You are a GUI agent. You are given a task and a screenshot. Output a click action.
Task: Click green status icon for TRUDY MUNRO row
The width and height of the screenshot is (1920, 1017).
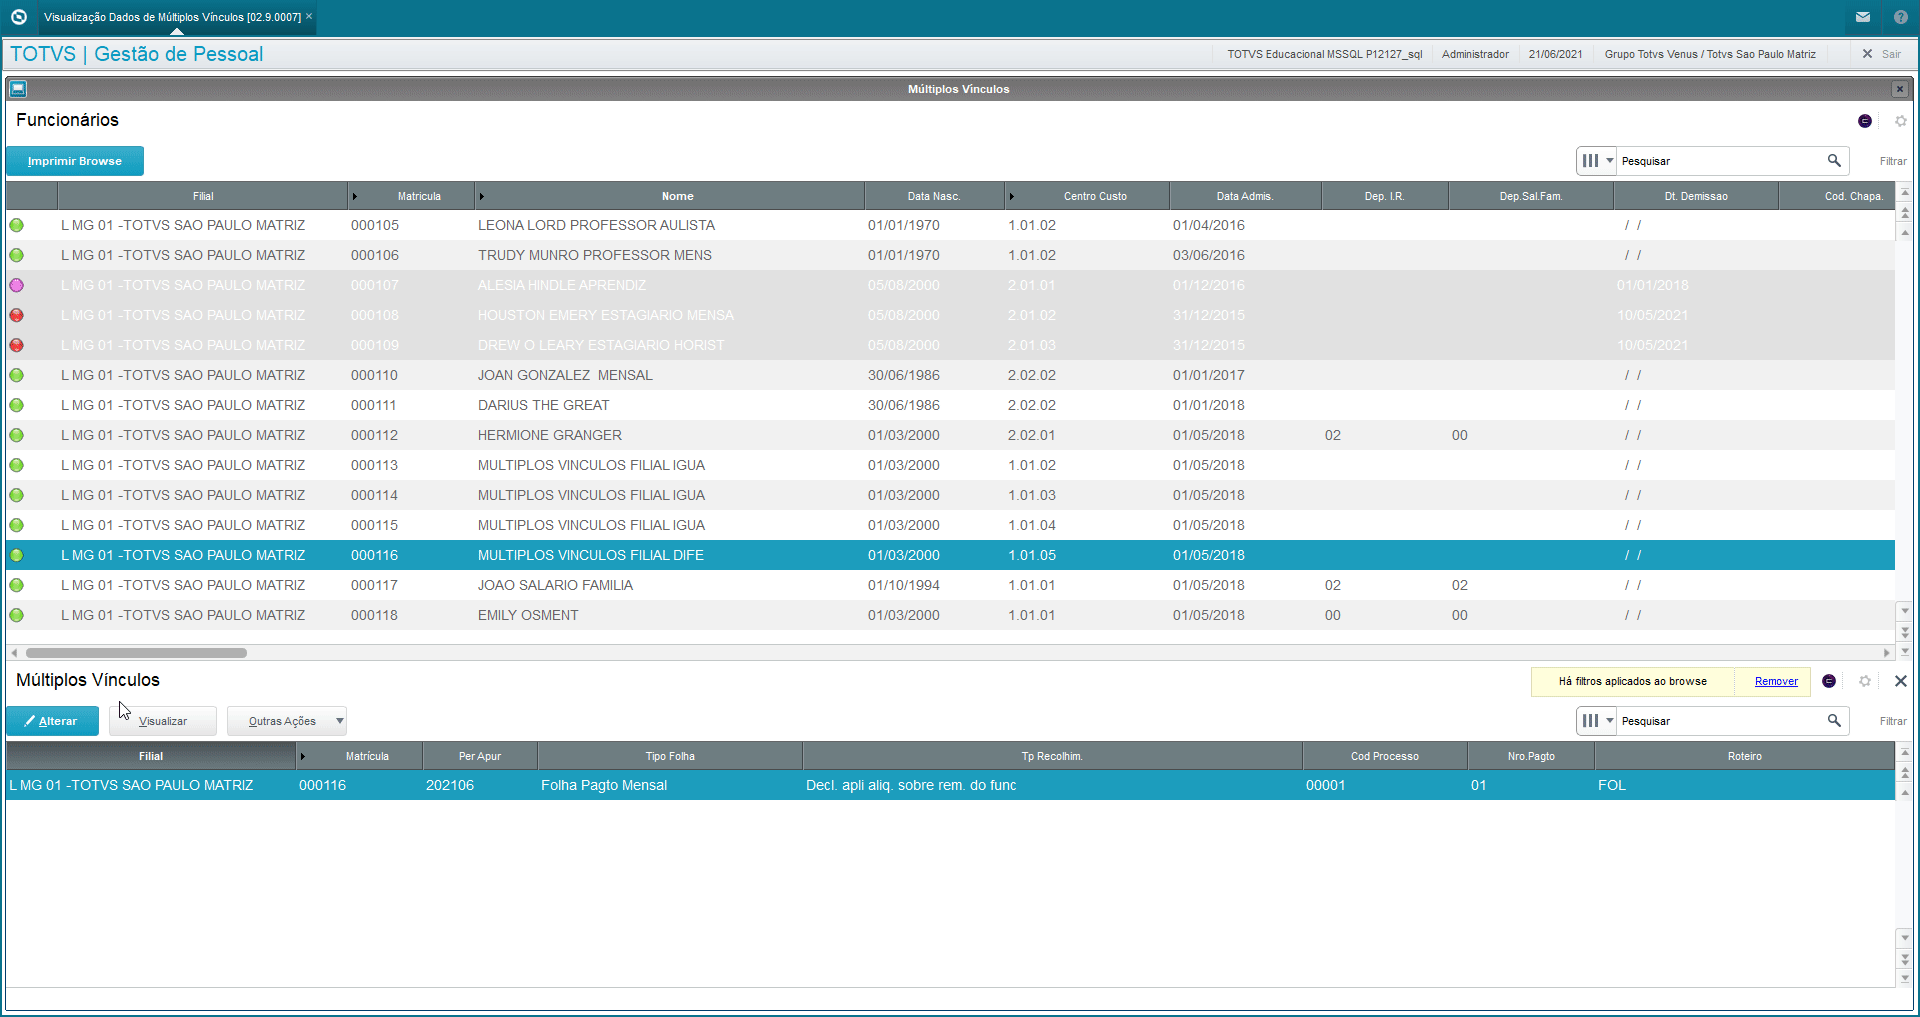pos(17,255)
